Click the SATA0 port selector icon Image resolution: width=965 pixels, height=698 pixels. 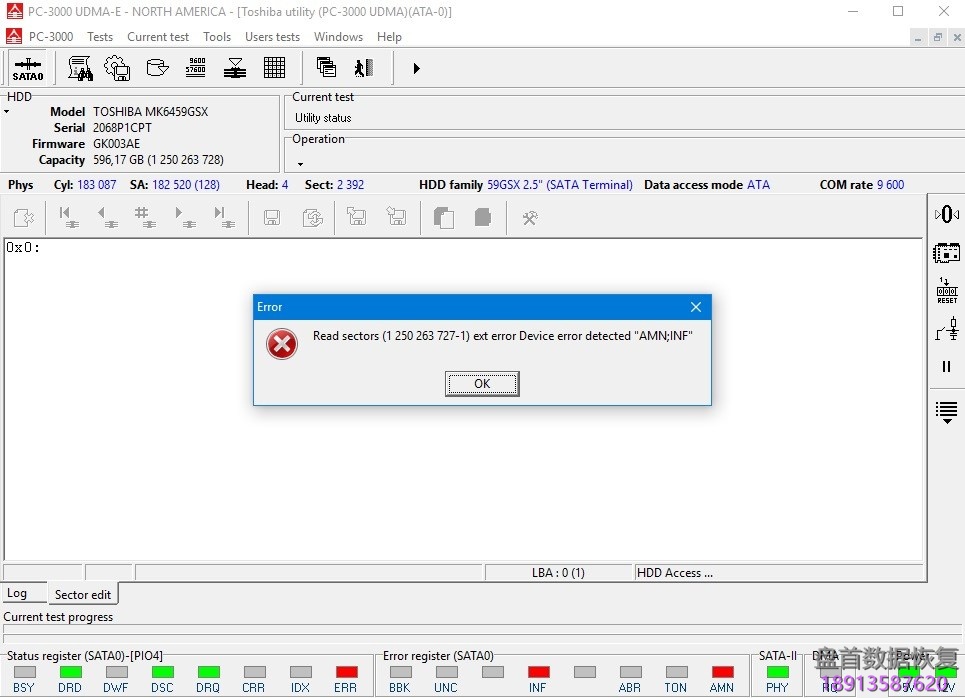click(x=28, y=68)
